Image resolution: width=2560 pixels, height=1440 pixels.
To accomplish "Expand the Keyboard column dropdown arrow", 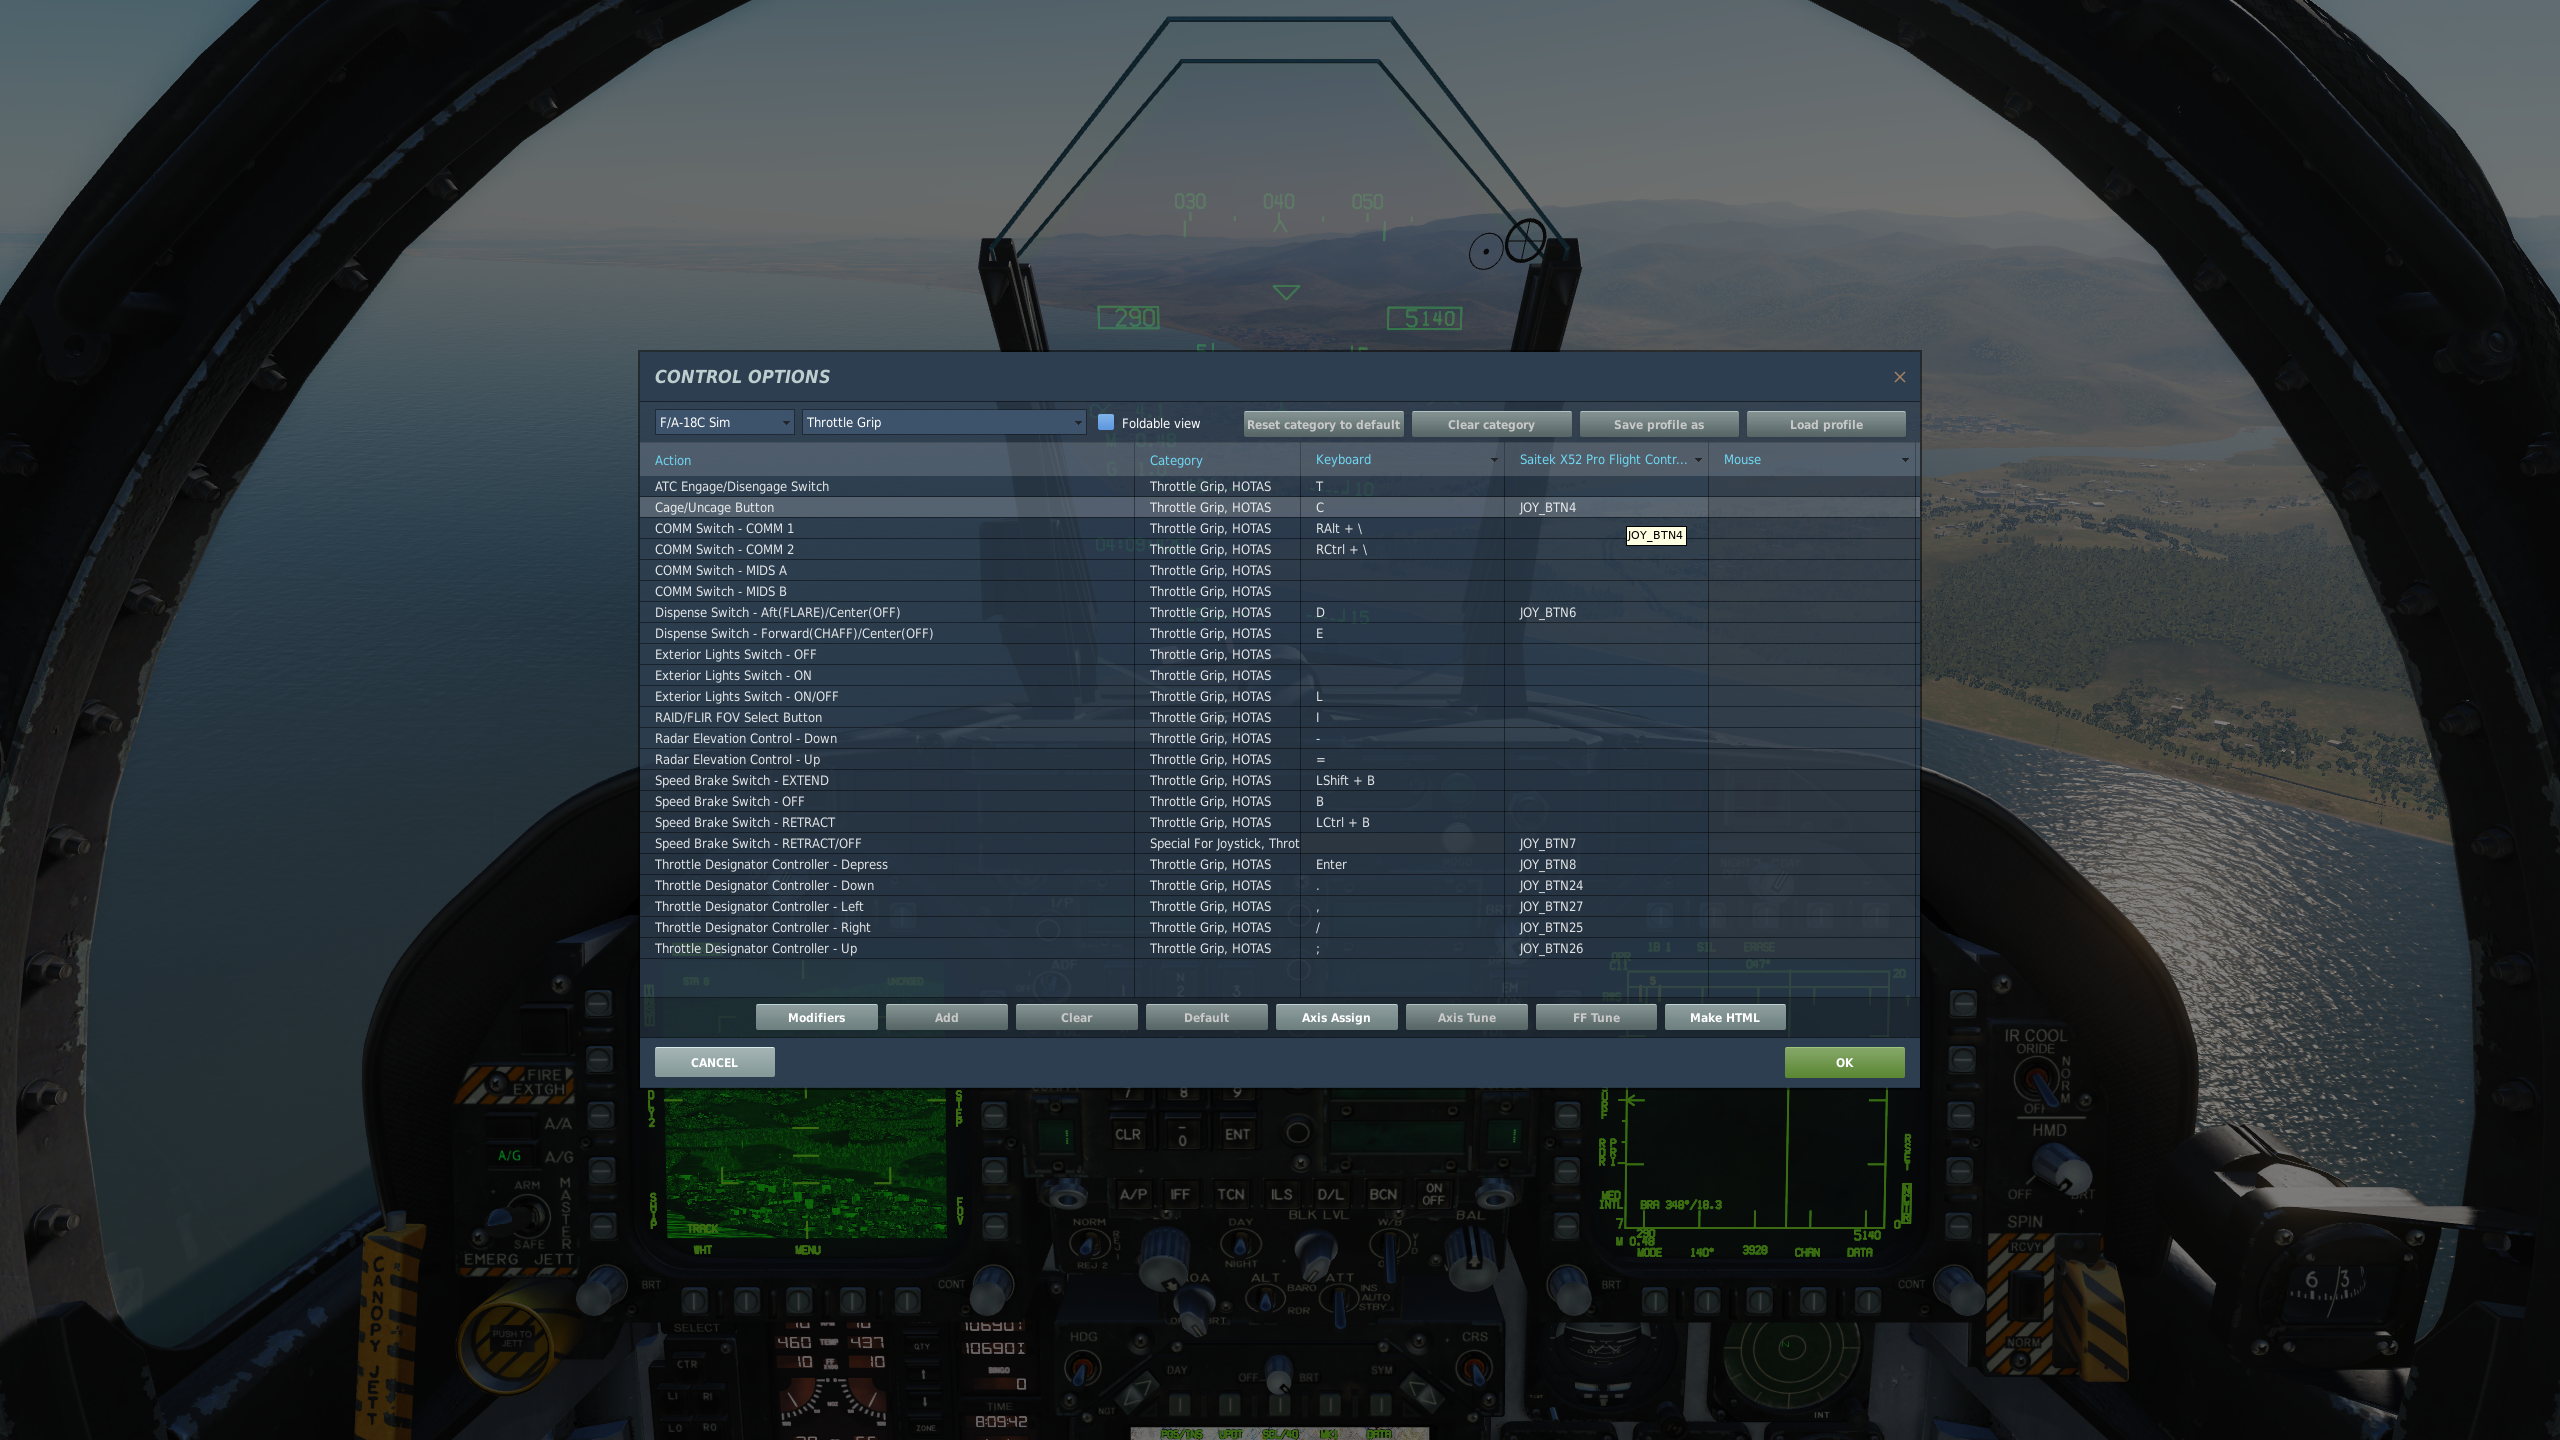I will [1494, 460].
